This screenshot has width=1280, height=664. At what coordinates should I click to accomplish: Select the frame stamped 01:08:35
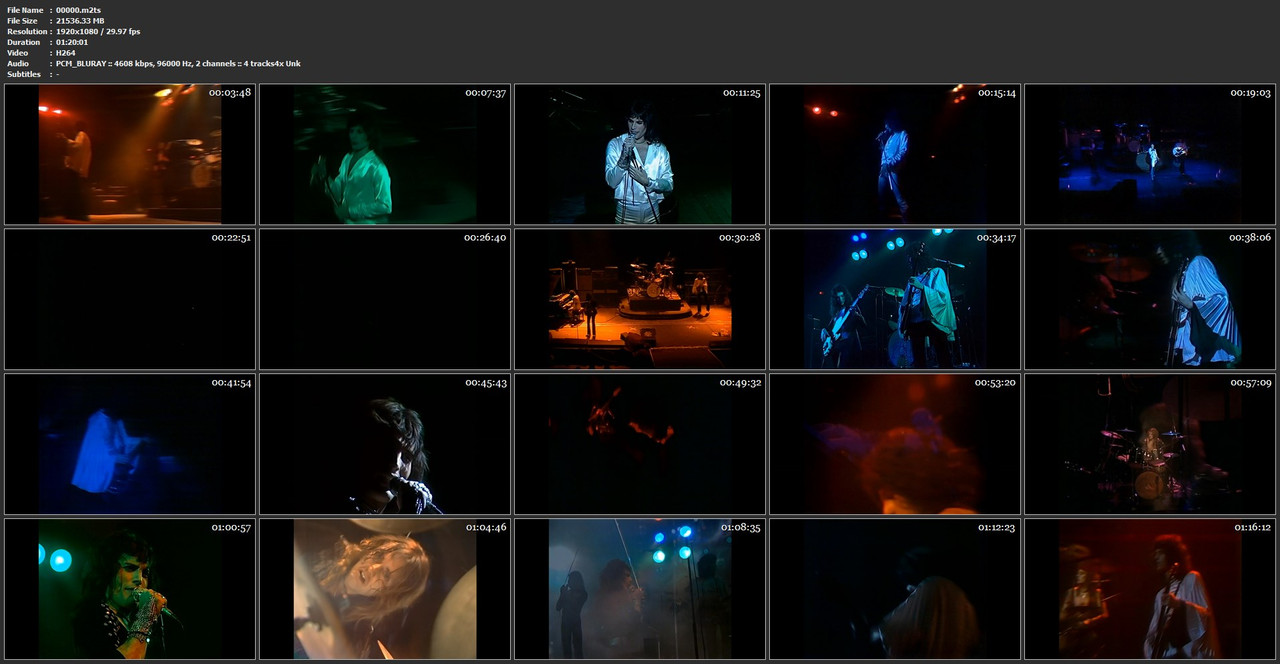click(x=640, y=589)
